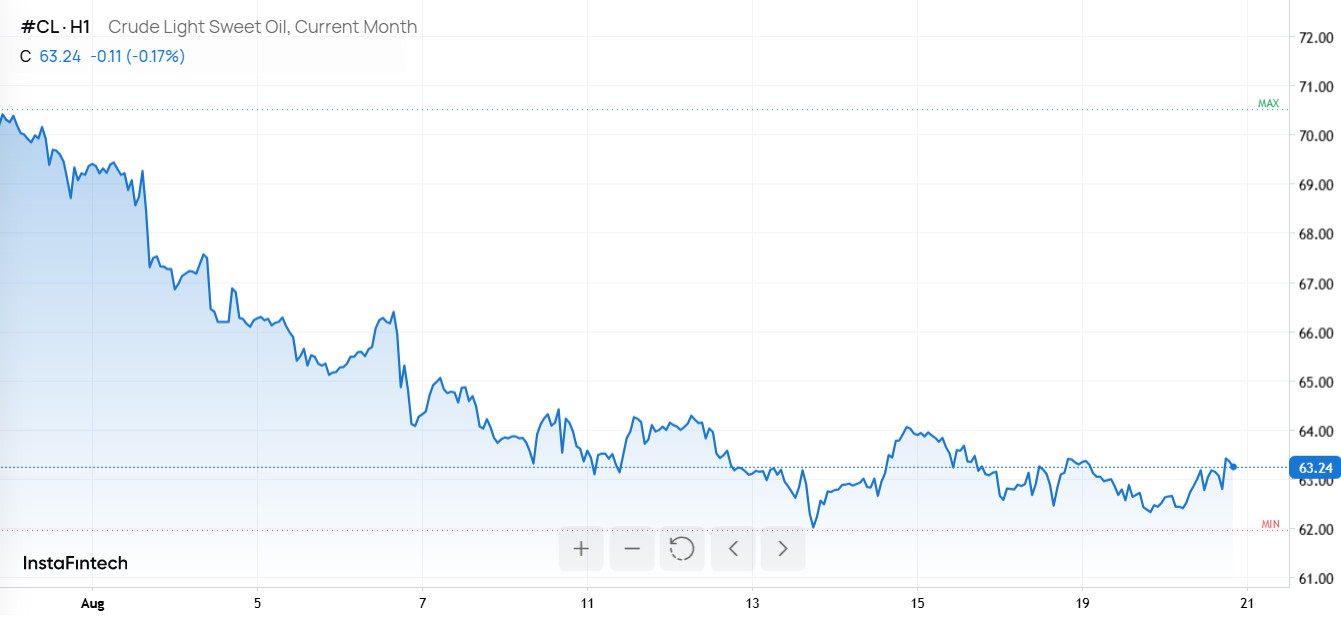Select the #CL · H1 symbol title
The height and width of the screenshot is (629, 1341).
pyautogui.click(x=55, y=27)
